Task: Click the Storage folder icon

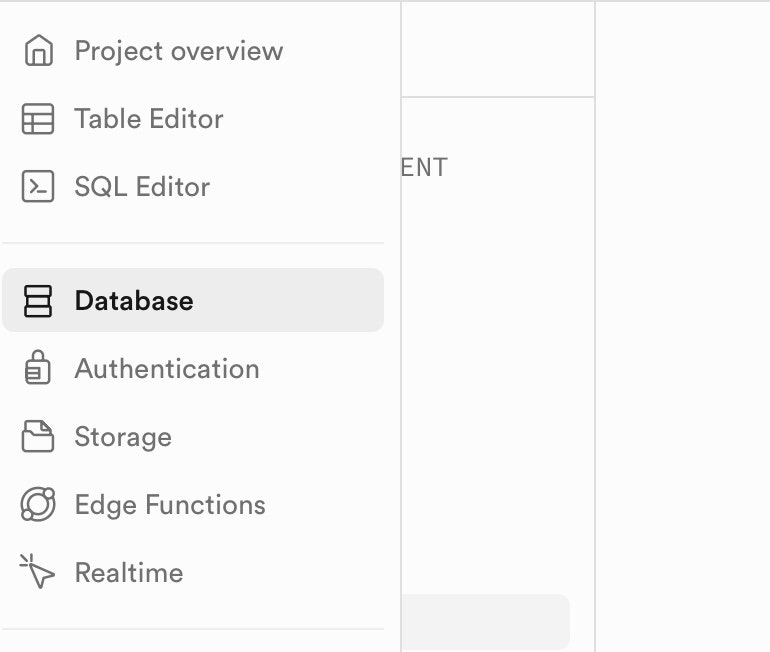Action: click(x=38, y=437)
